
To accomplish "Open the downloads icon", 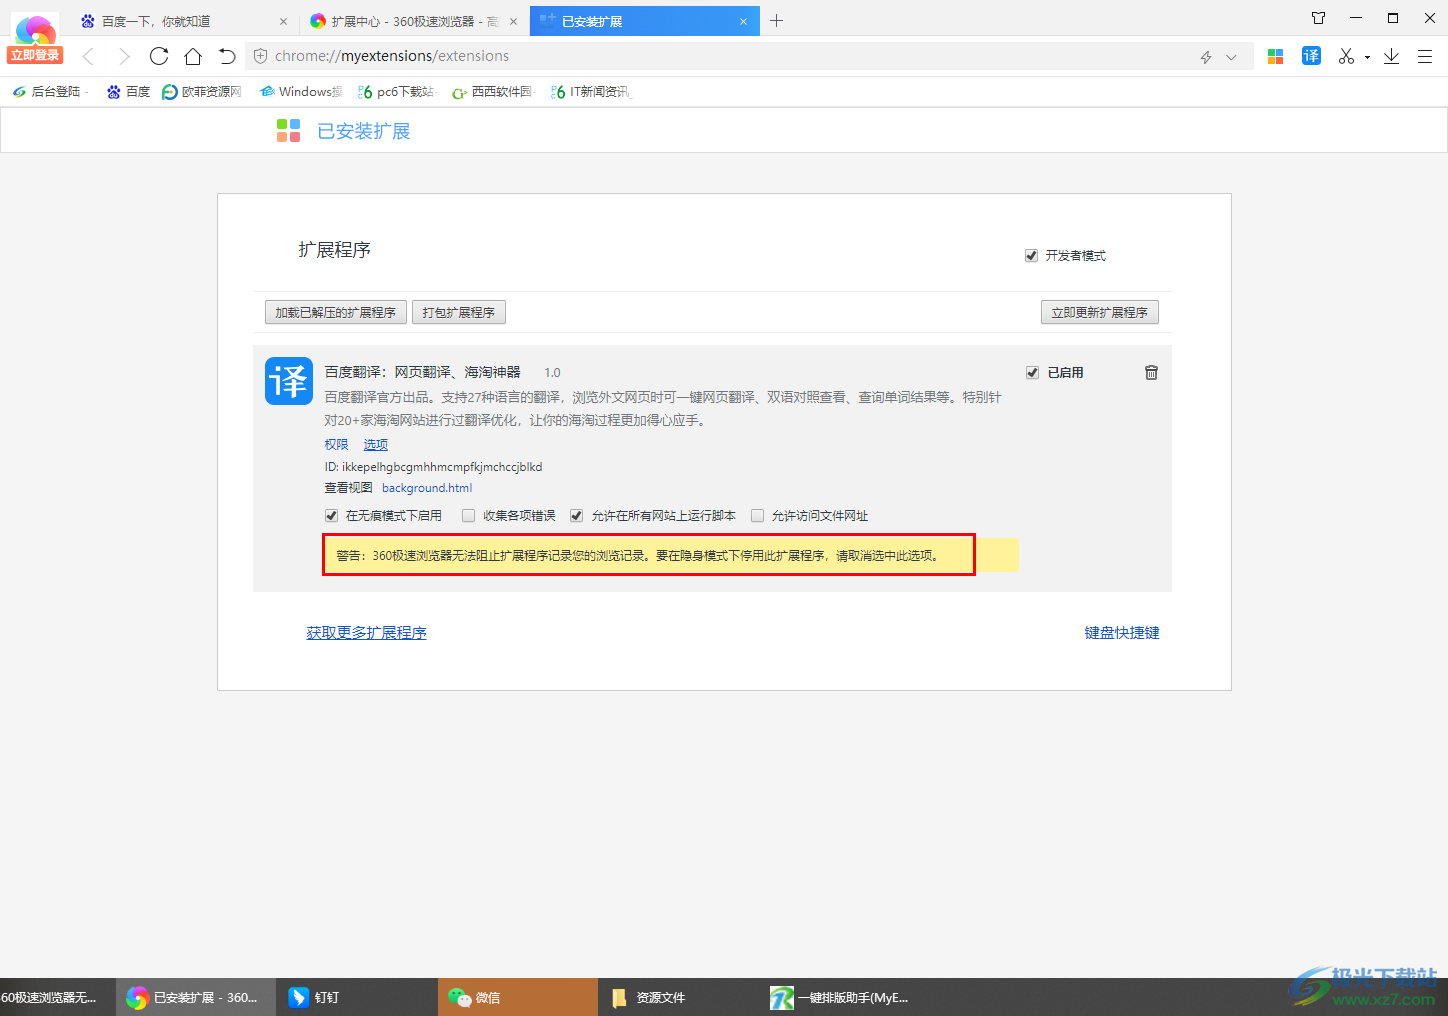I will point(1391,56).
